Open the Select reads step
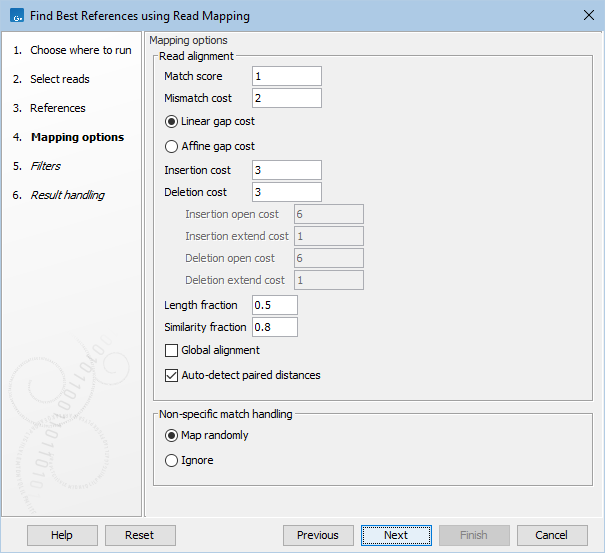 click(59, 79)
